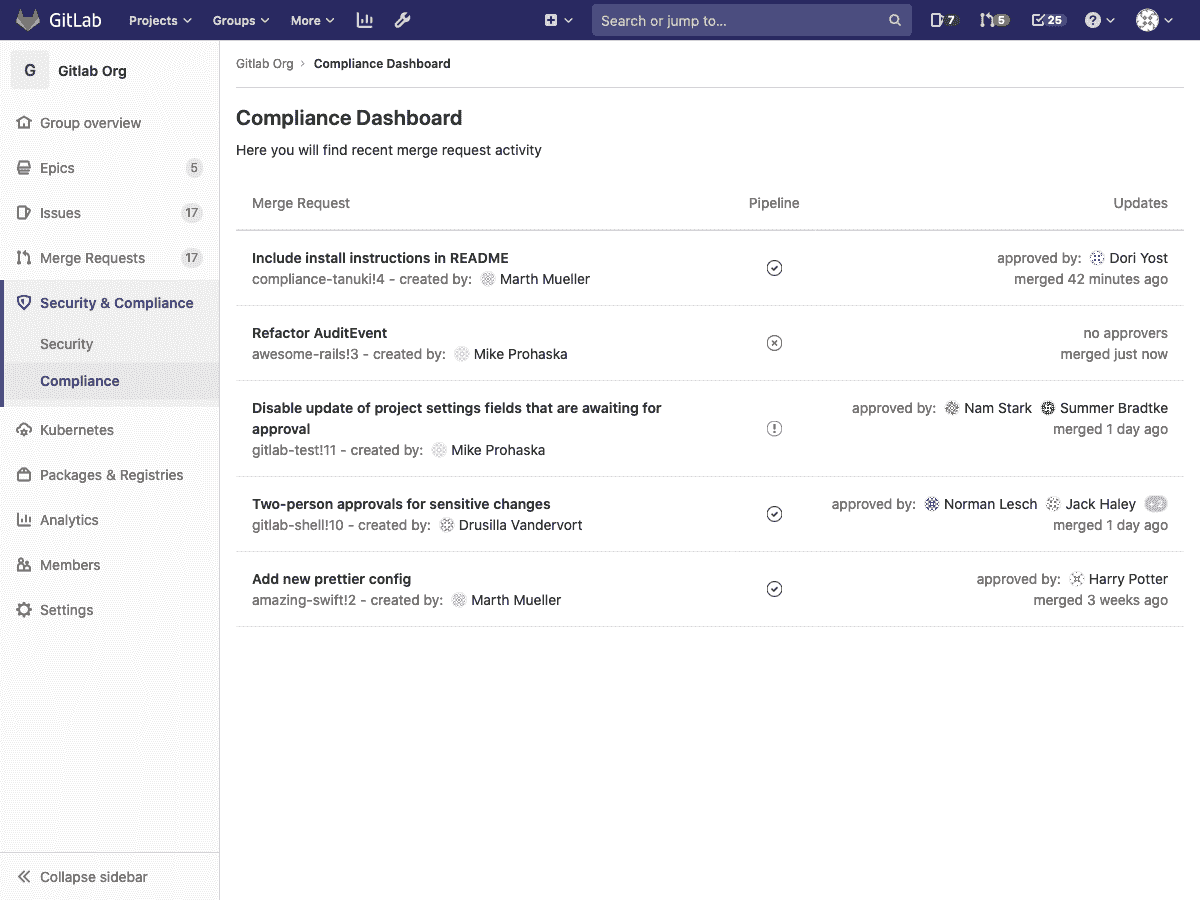This screenshot has height=900, width=1200.
Task: Open the Projects dropdown
Action: pos(159,20)
